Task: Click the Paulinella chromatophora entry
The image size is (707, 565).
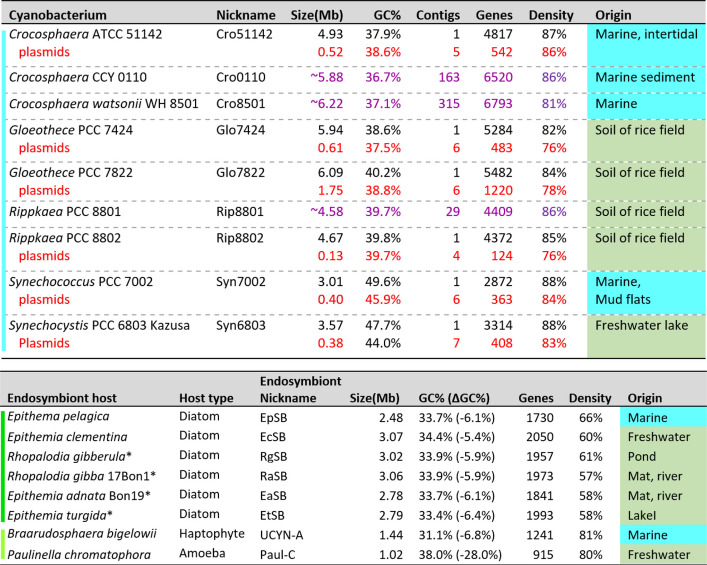Action: (x=79, y=555)
